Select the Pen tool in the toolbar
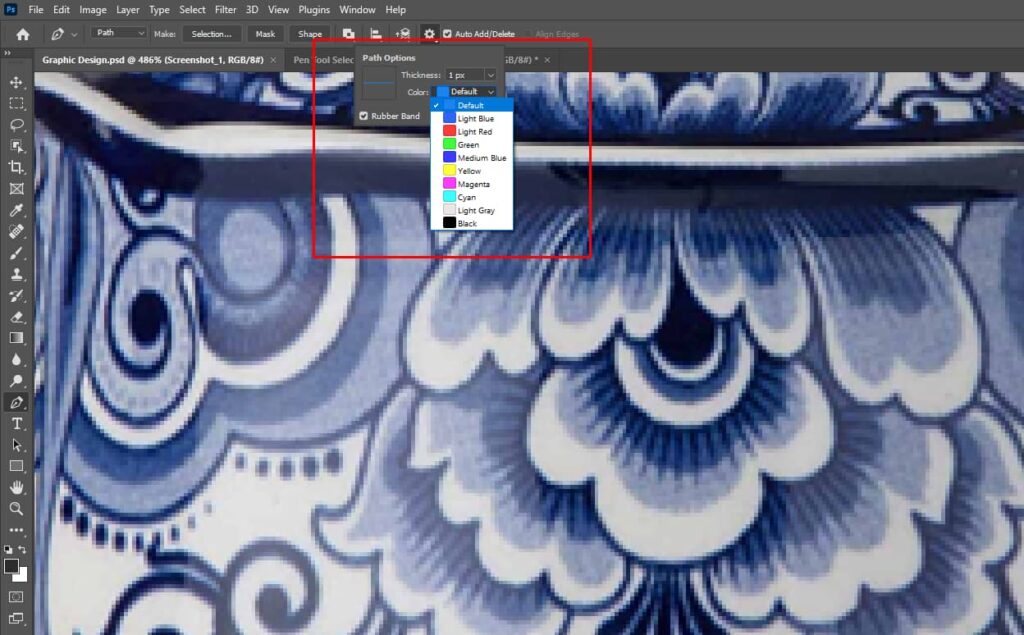 (x=16, y=402)
